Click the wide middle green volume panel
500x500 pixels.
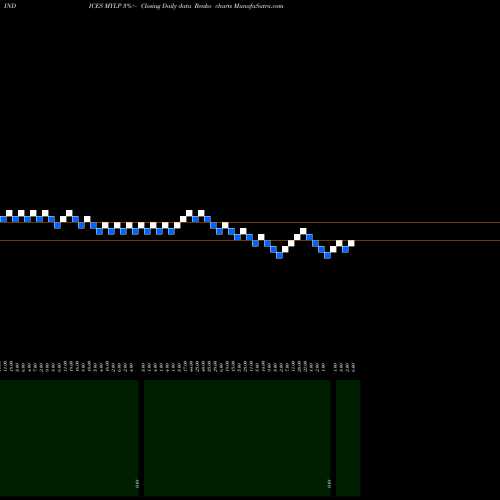pyautogui.click(x=237, y=438)
